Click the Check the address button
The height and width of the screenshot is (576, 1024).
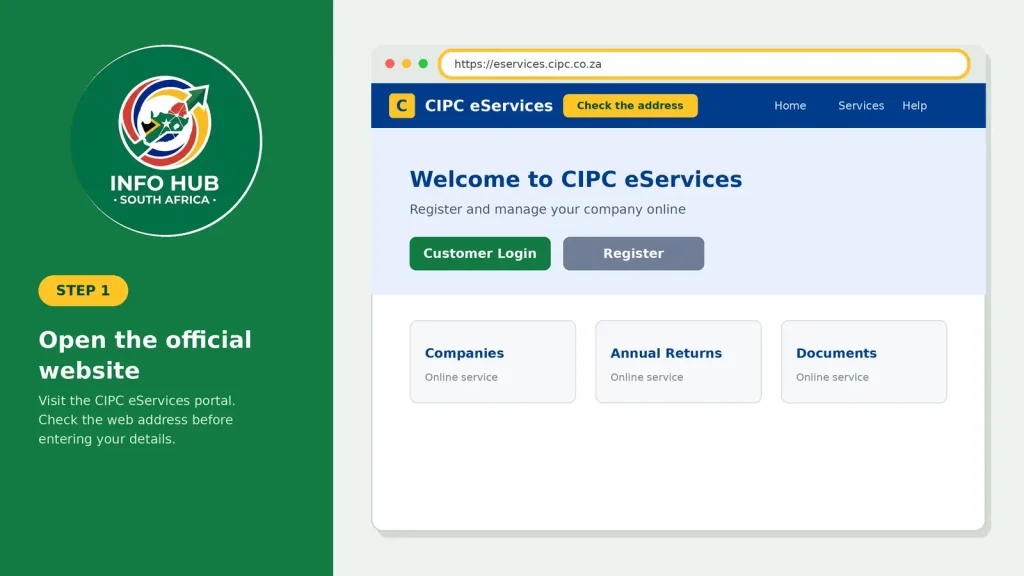coord(630,106)
